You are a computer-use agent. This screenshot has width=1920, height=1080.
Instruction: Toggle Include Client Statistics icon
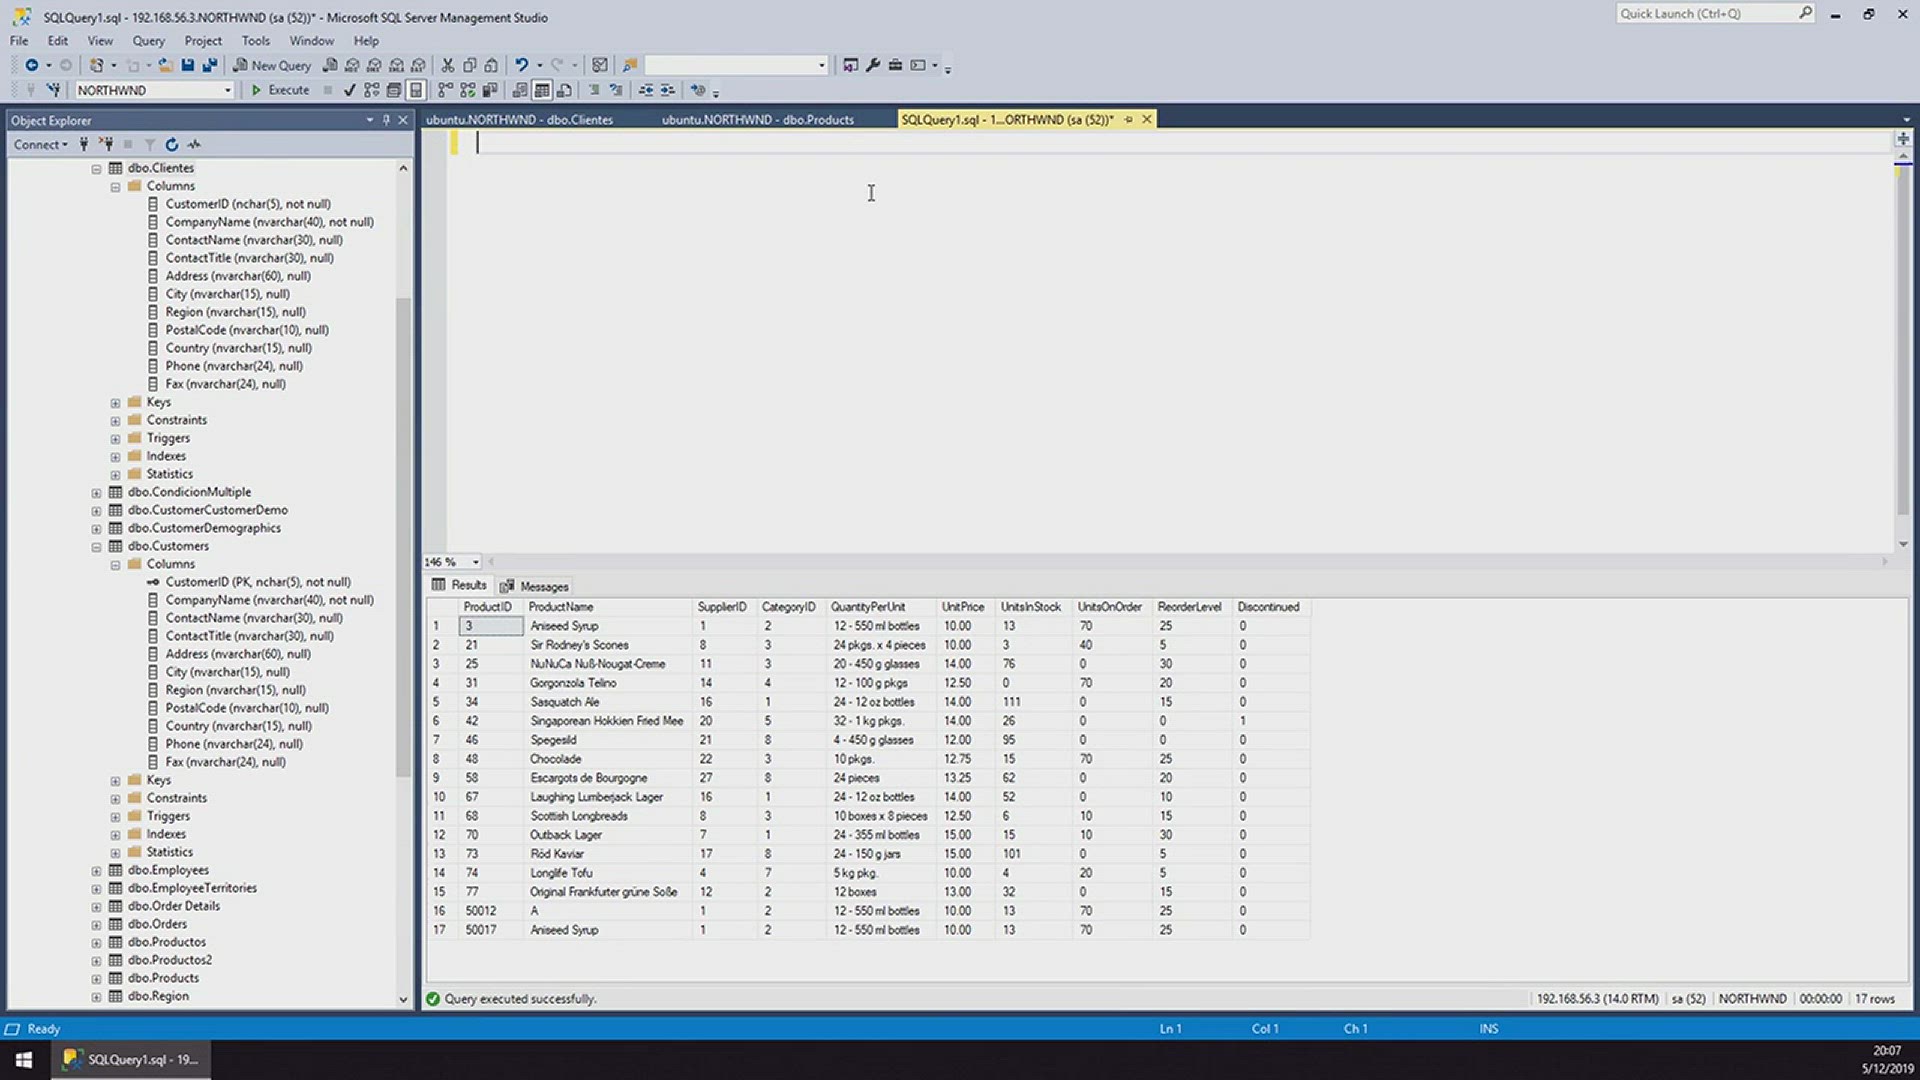pos(489,90)
